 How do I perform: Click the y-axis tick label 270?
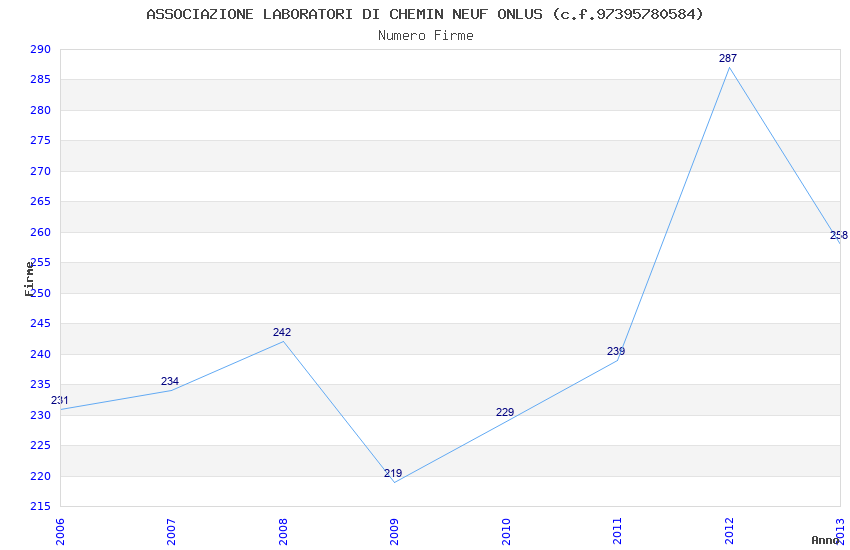40,171
